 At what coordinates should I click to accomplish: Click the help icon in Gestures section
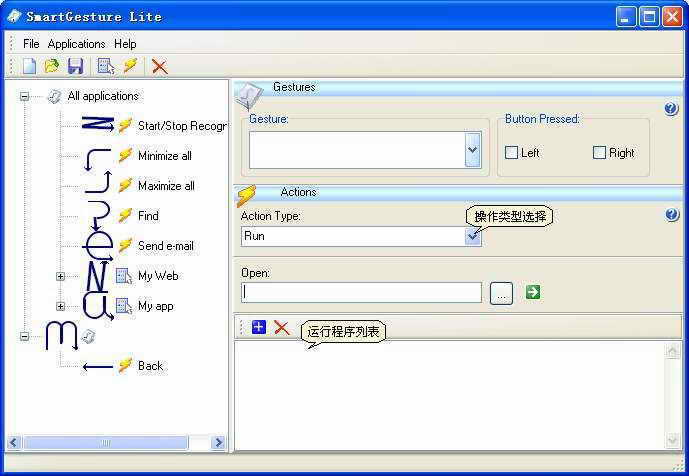click(x=672, y=109)
